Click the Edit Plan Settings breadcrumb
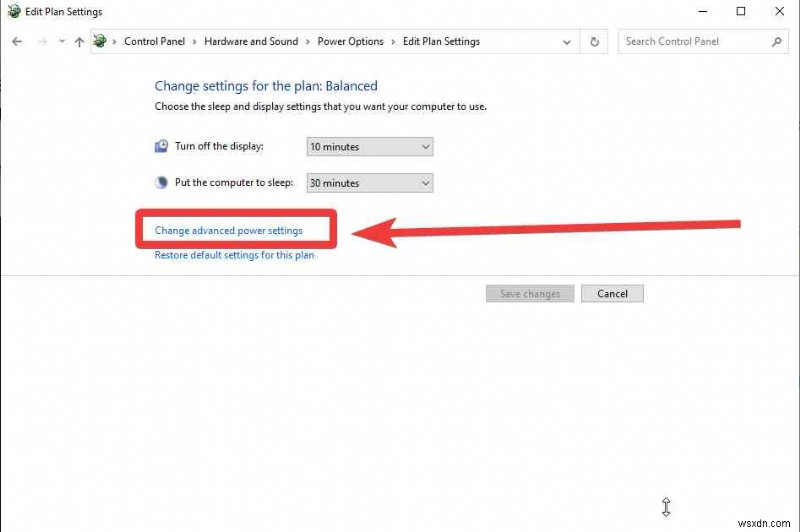Viewport: 800px width, 532px height. pos(441,41)
